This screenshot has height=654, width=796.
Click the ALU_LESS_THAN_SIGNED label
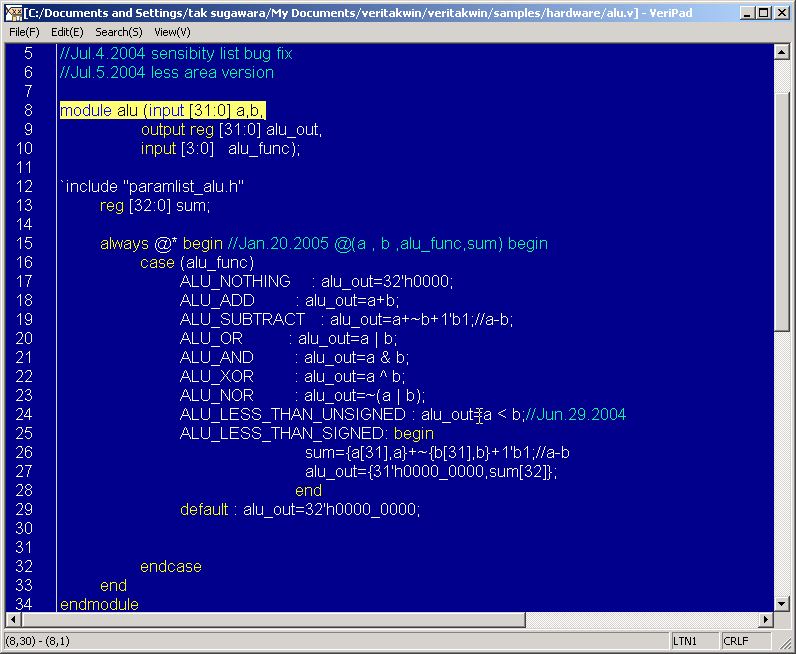point(282,433)
